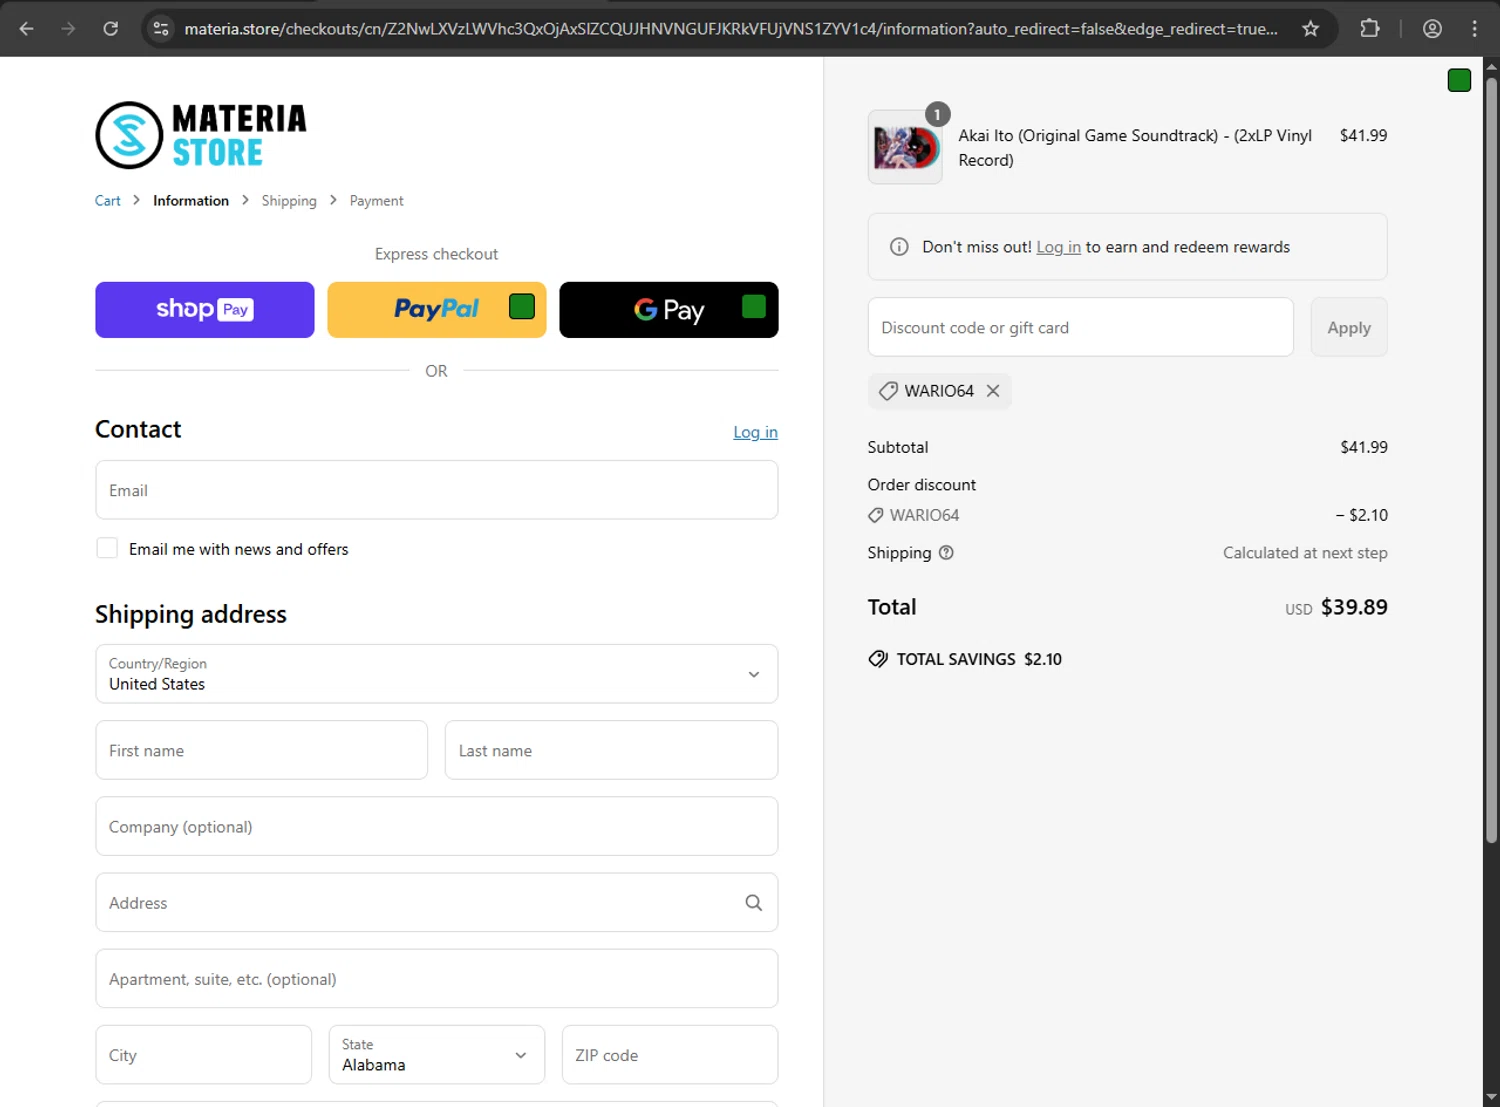Click Log in link next to Contact

[755, 432]
